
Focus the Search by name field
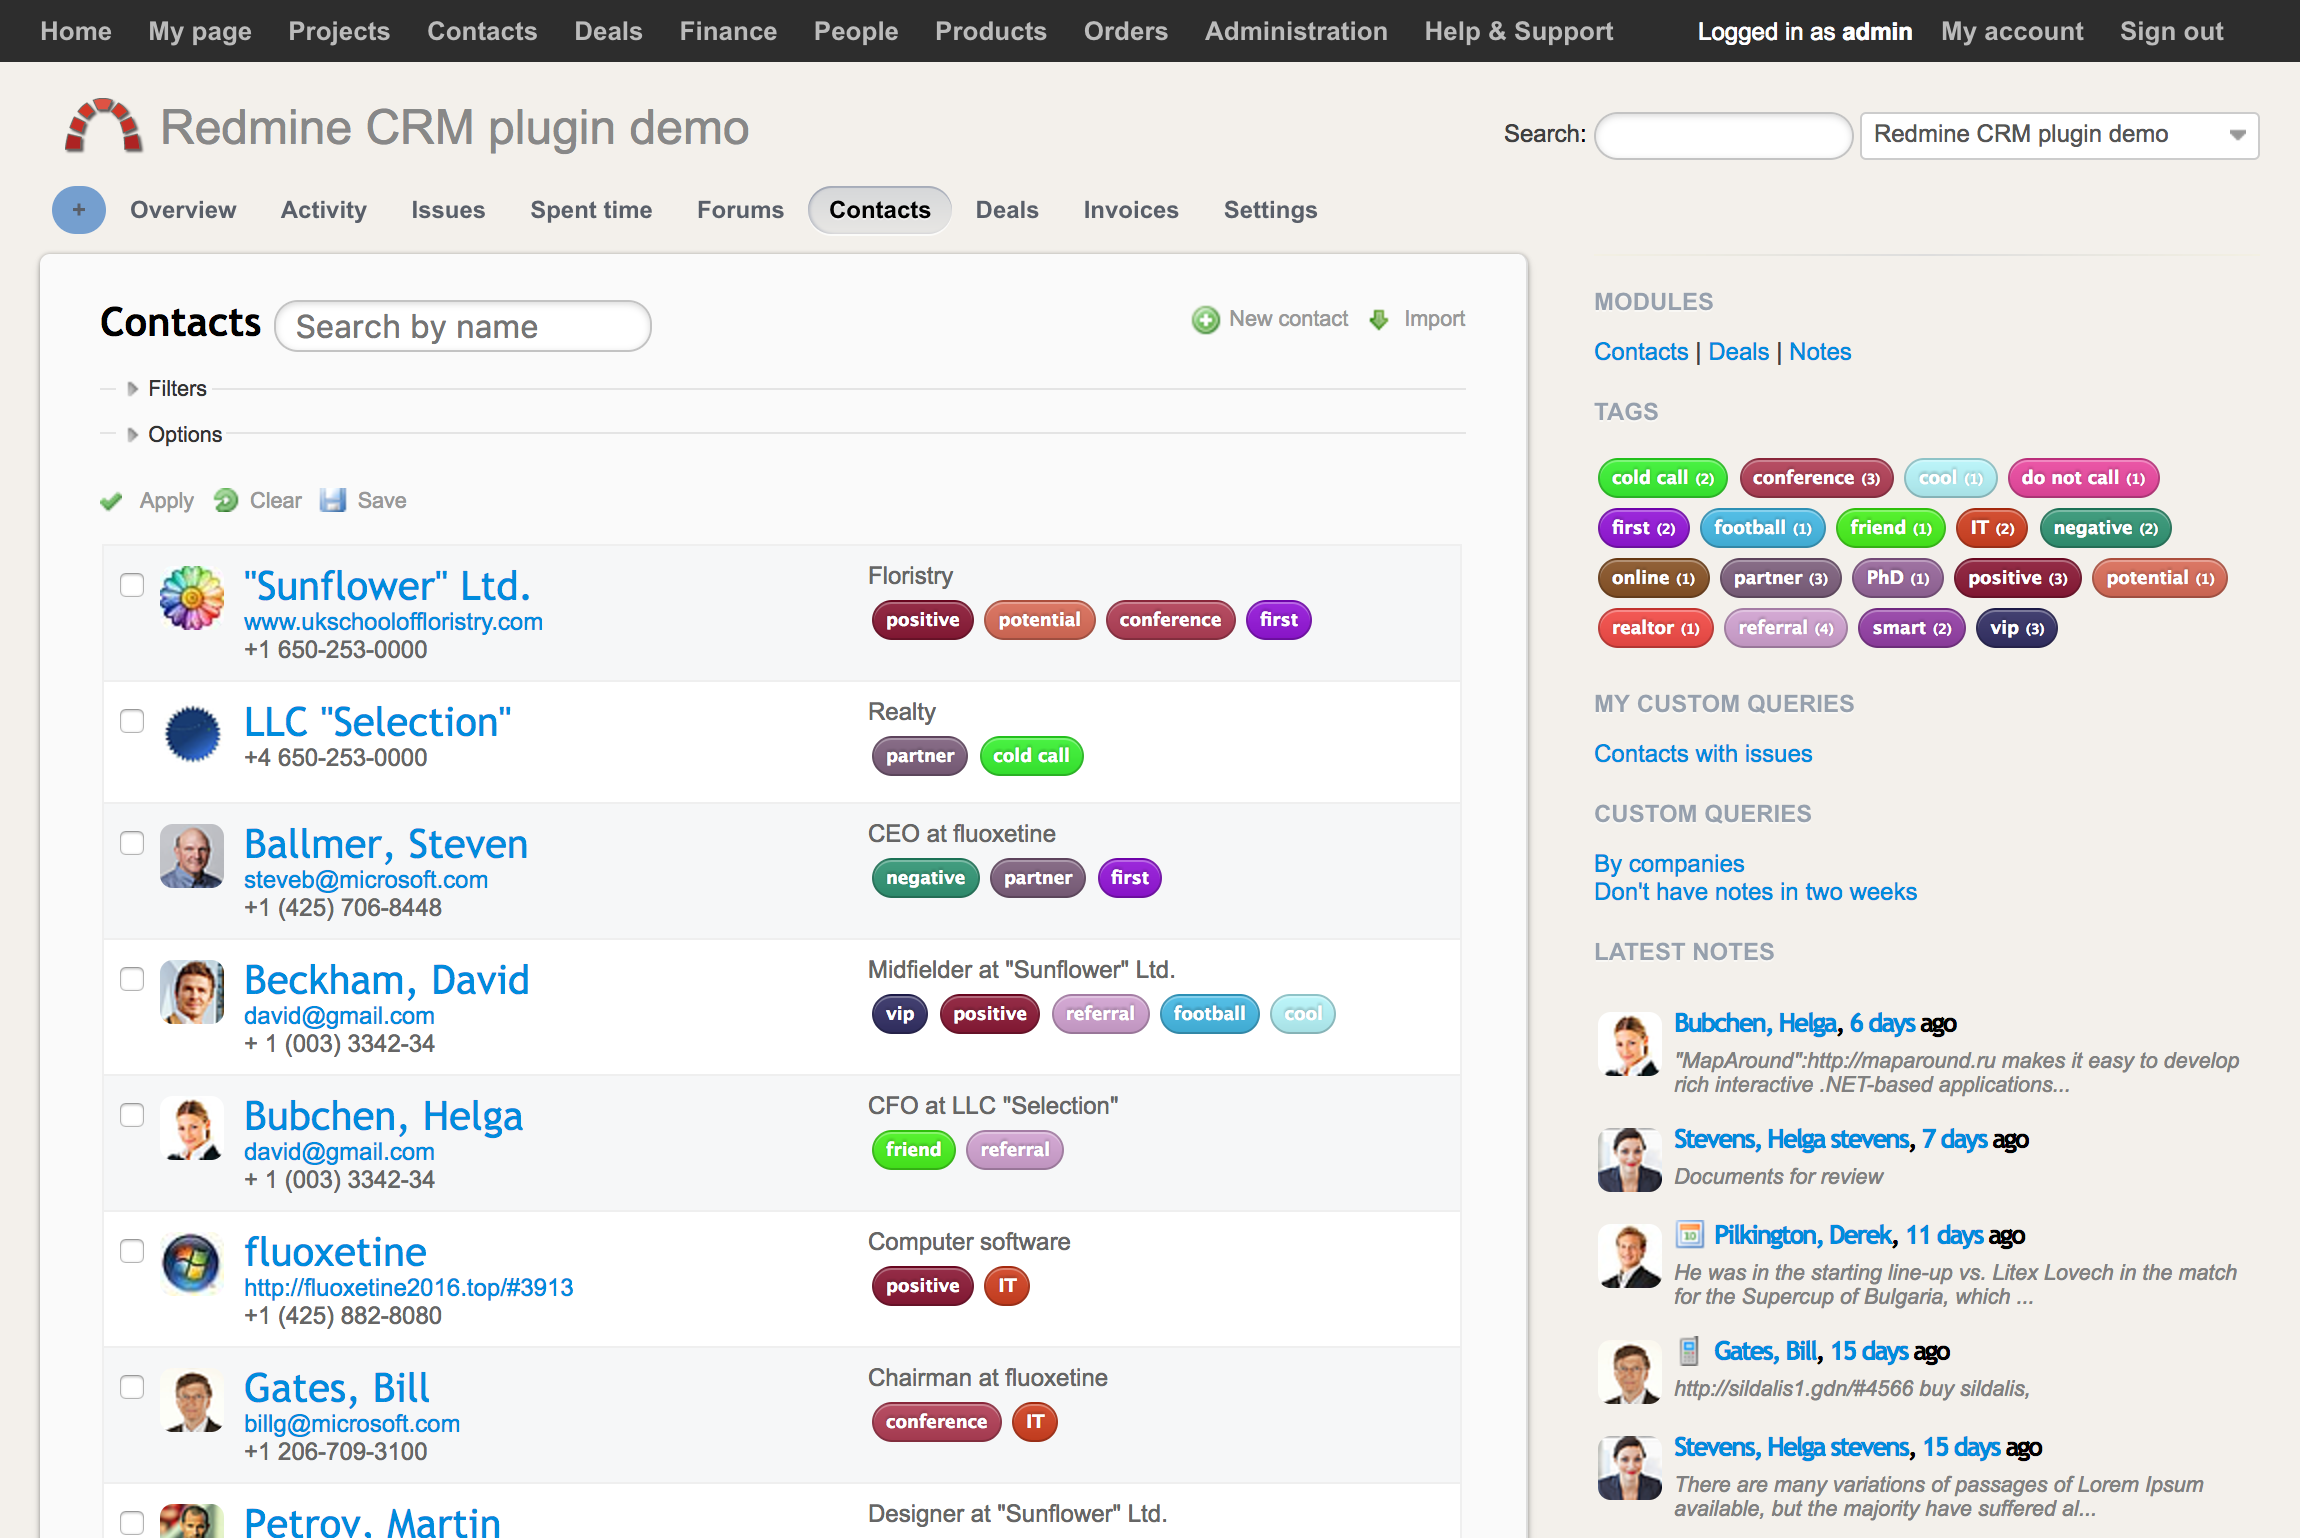click(463, 327)
